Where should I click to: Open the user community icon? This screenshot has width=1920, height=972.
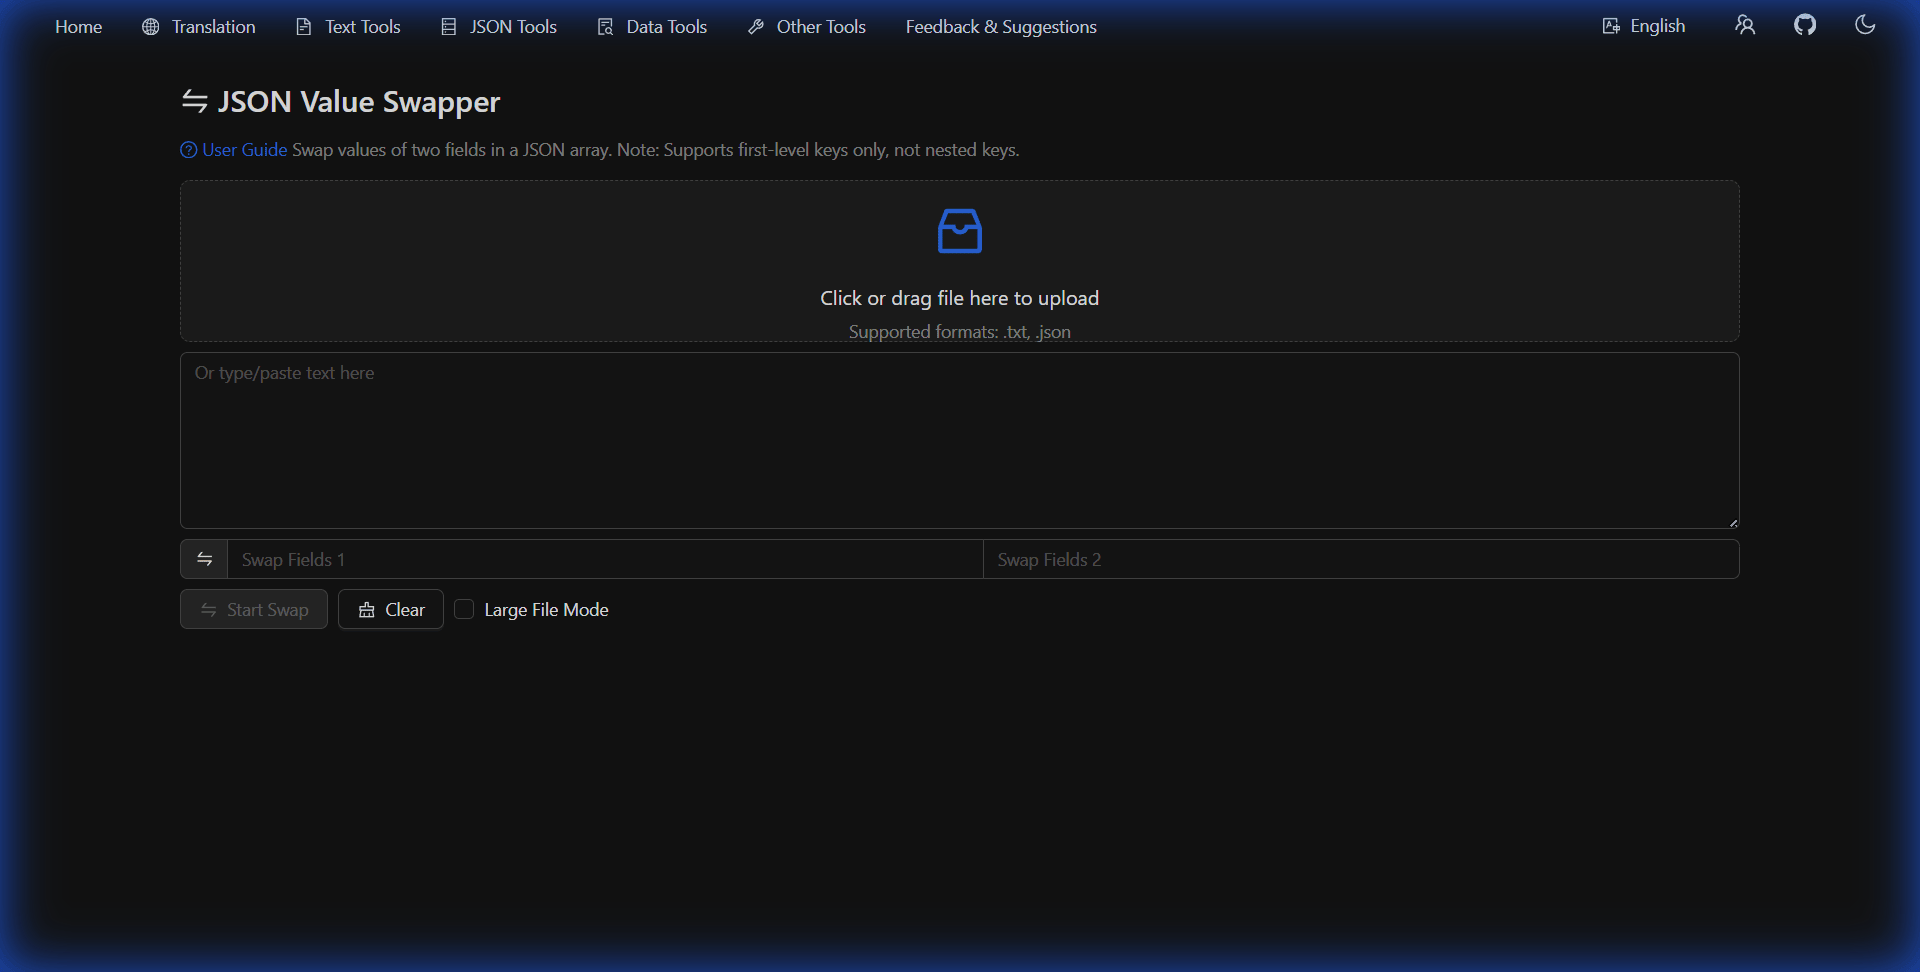(1744, 25)
